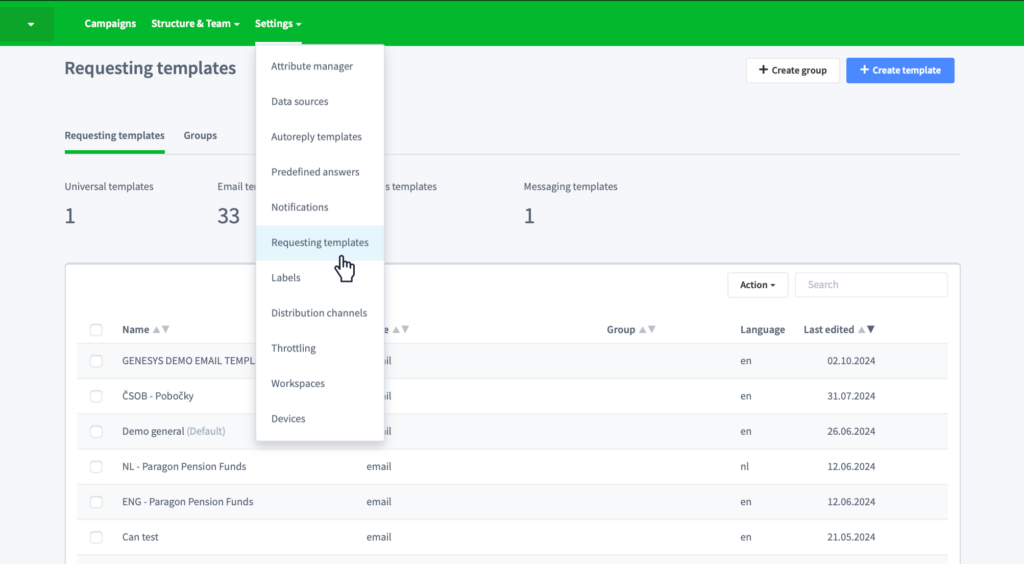The image size is (1024, 564).
Task: Click the Language column header
Action: 762,330
